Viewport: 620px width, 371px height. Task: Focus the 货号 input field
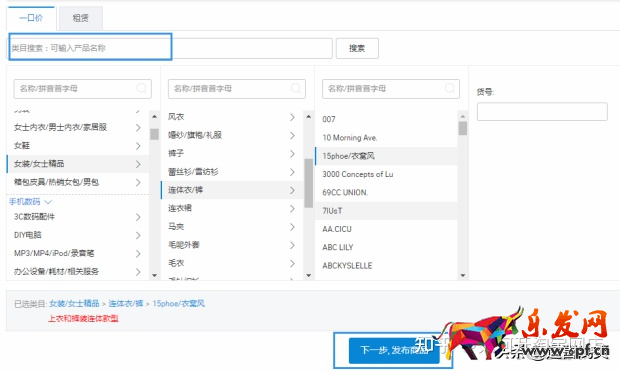tap(542, 112)
